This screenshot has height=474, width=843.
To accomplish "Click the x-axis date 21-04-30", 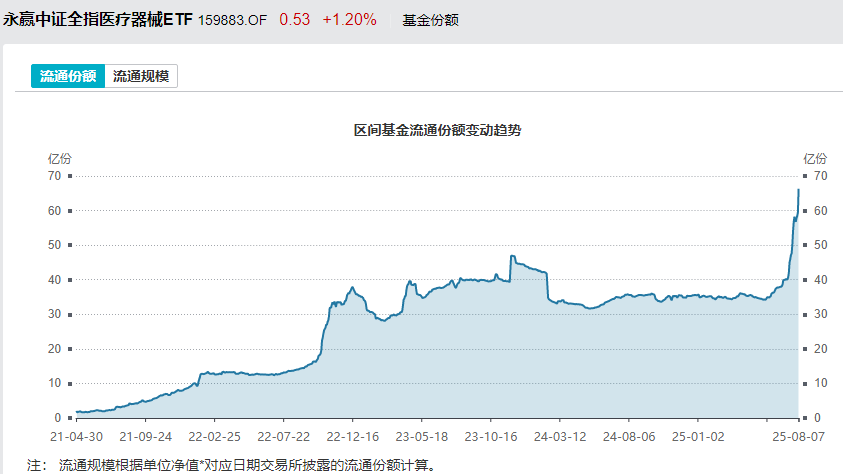I will [x=76, y=437].
